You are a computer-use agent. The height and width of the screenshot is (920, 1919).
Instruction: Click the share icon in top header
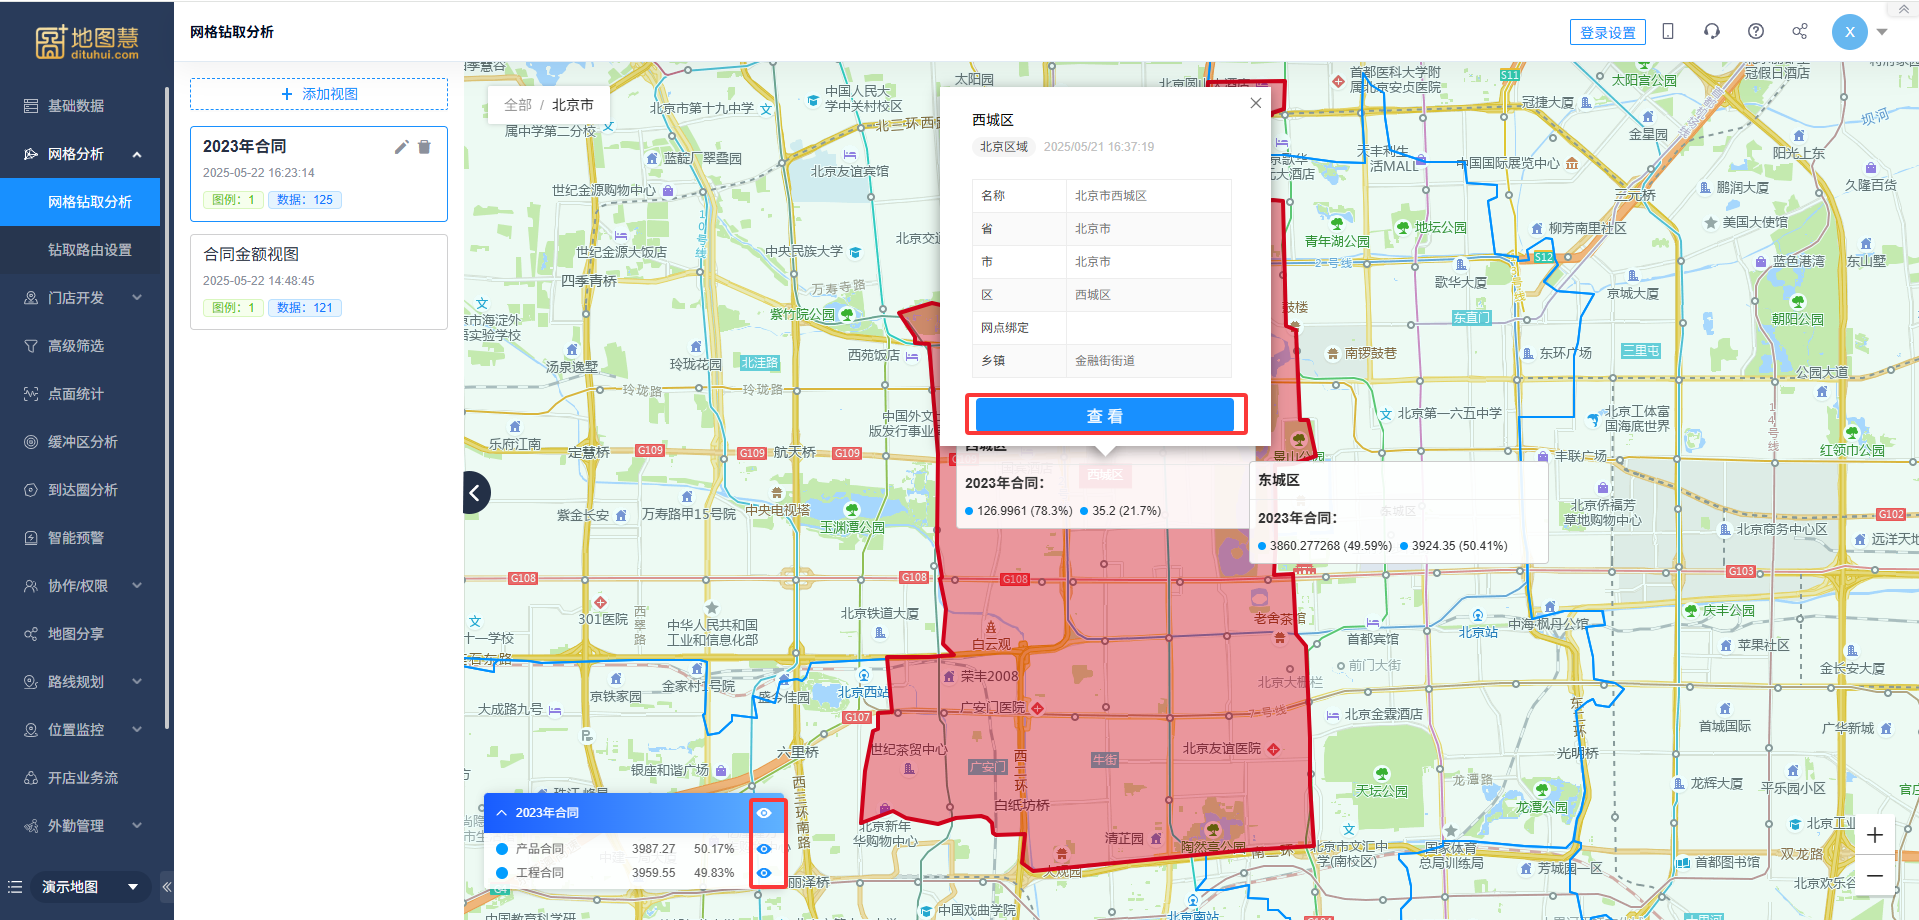point(1799,32)
